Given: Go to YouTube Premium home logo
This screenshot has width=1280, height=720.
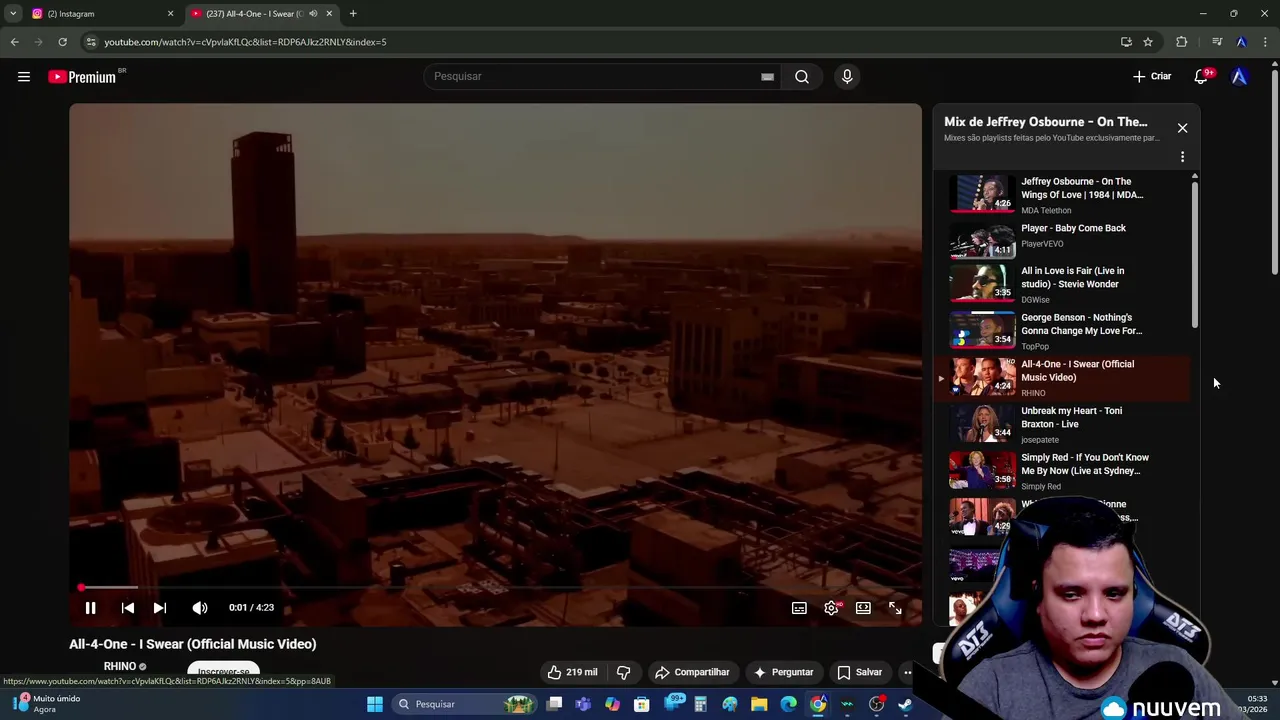Looking at the screenshot, I should pyautogui.click(x=83, y=77).
